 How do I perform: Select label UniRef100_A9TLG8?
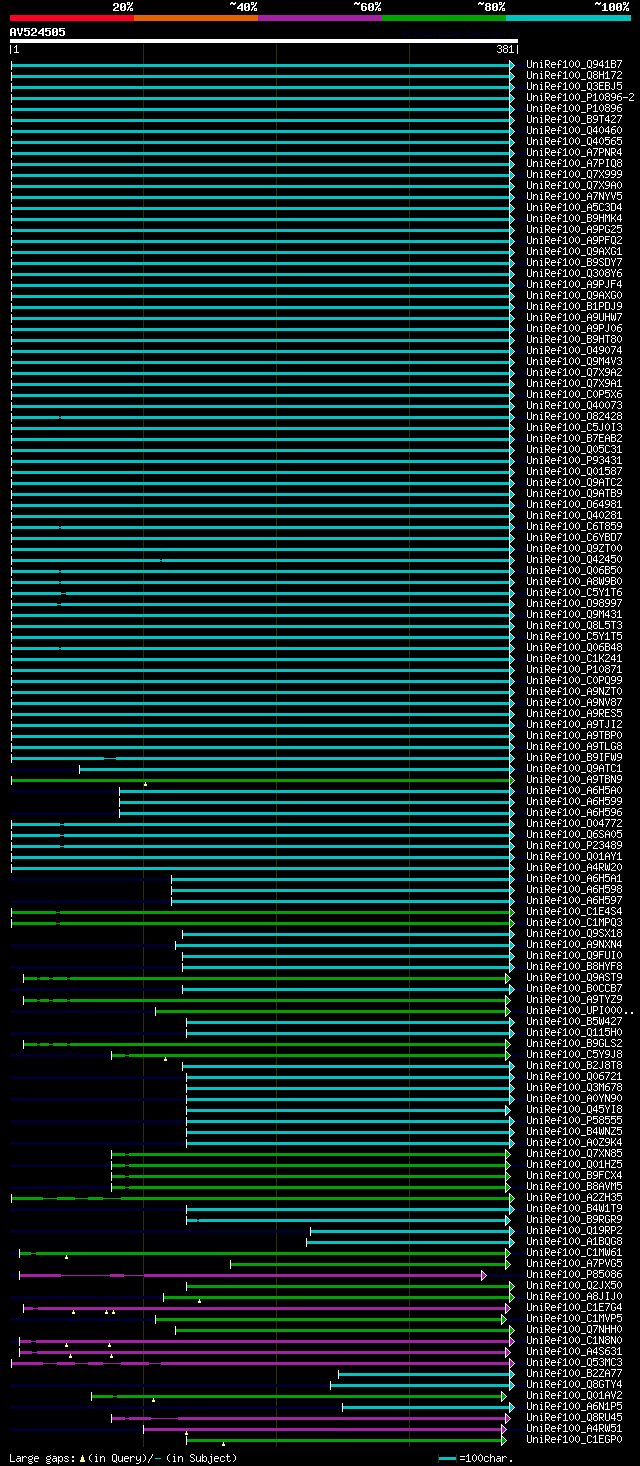pyautogui.click(x=575, y=746)
